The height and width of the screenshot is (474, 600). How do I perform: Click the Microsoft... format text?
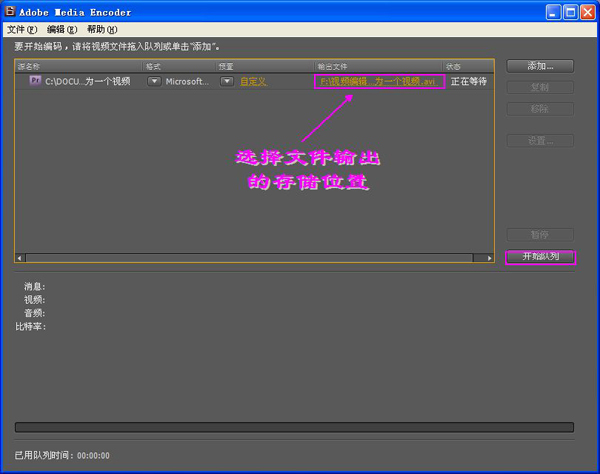187,81
